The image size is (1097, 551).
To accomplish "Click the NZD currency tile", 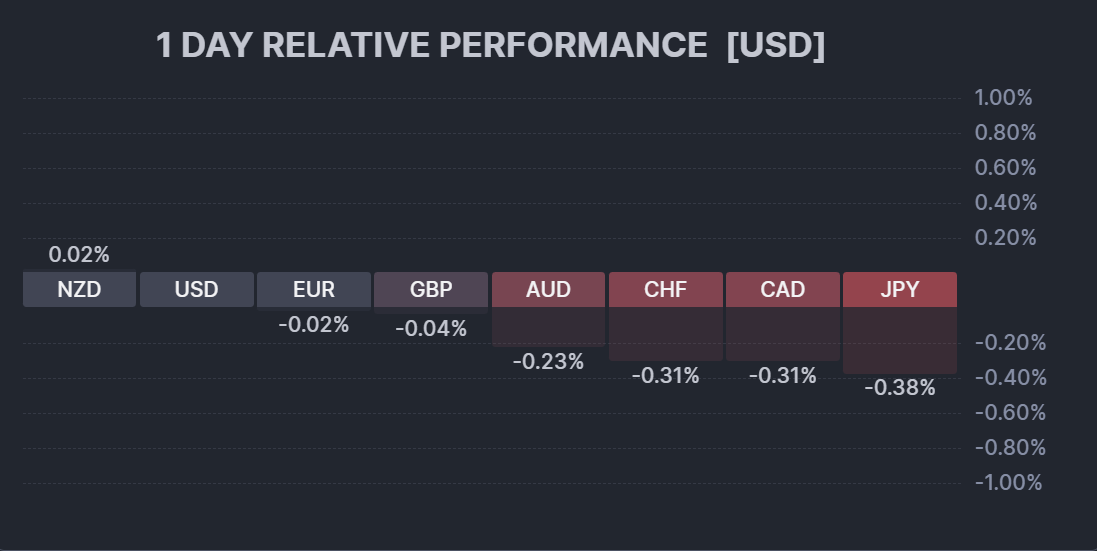I will (79, 290).
